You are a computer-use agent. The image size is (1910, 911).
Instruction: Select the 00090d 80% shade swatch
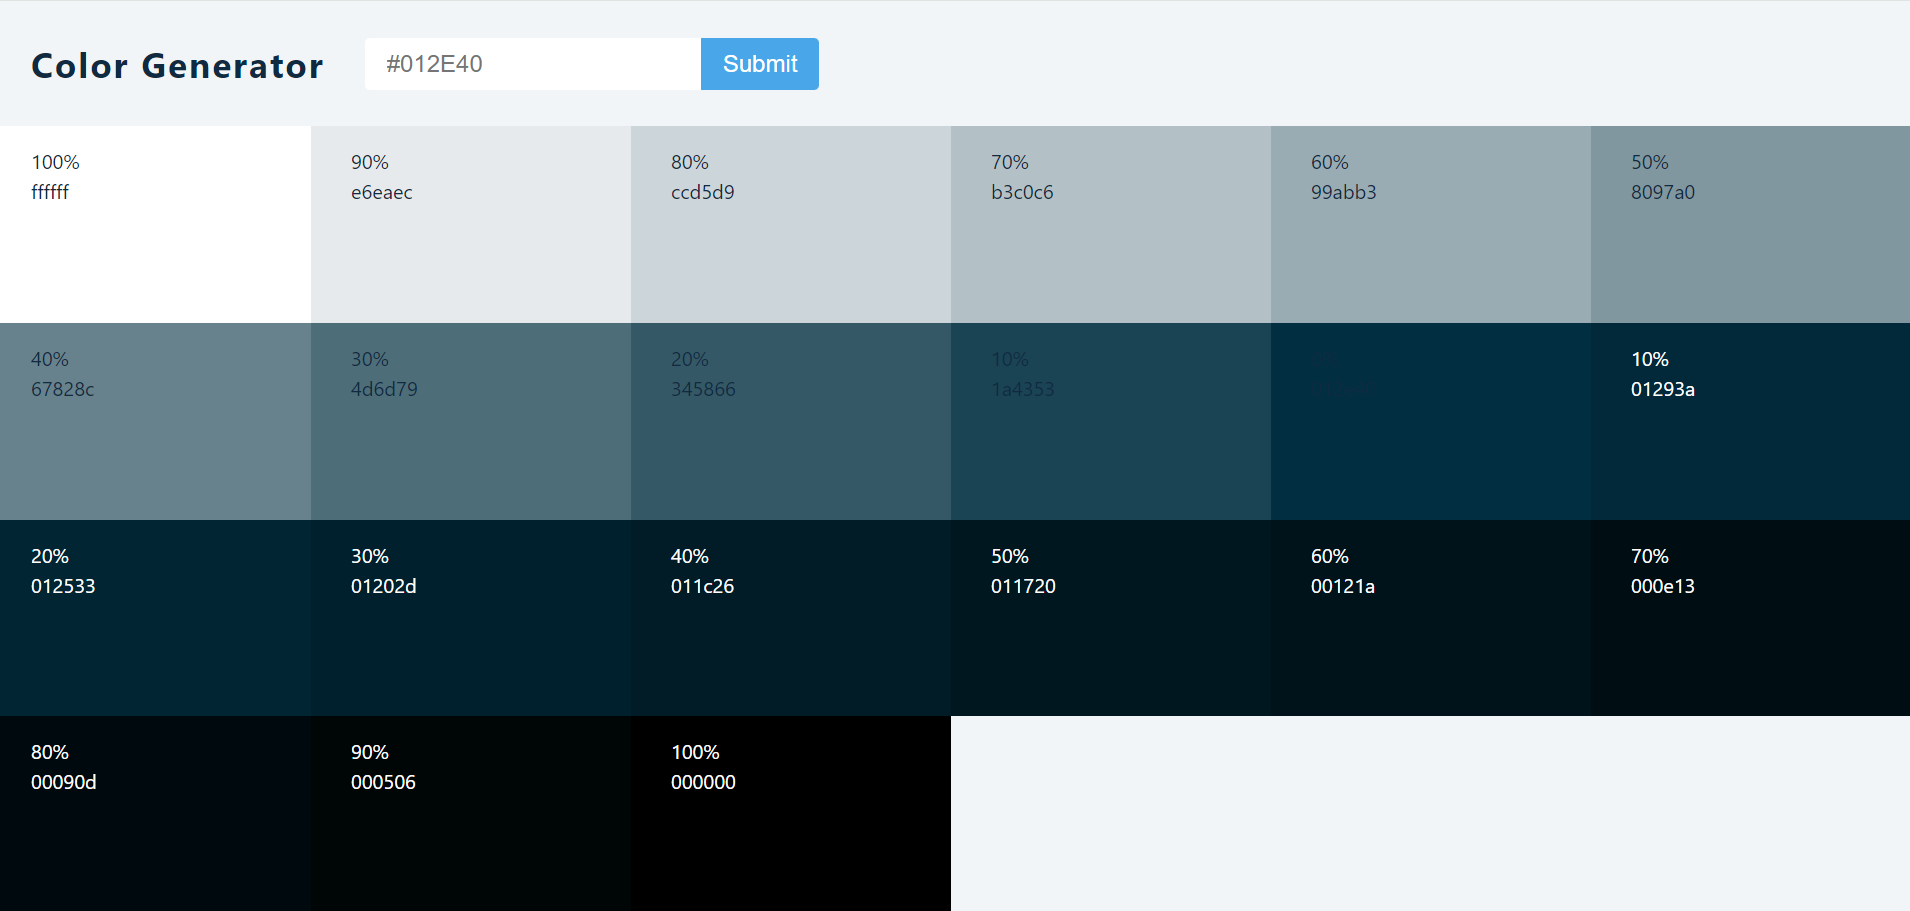pos(155,813)
